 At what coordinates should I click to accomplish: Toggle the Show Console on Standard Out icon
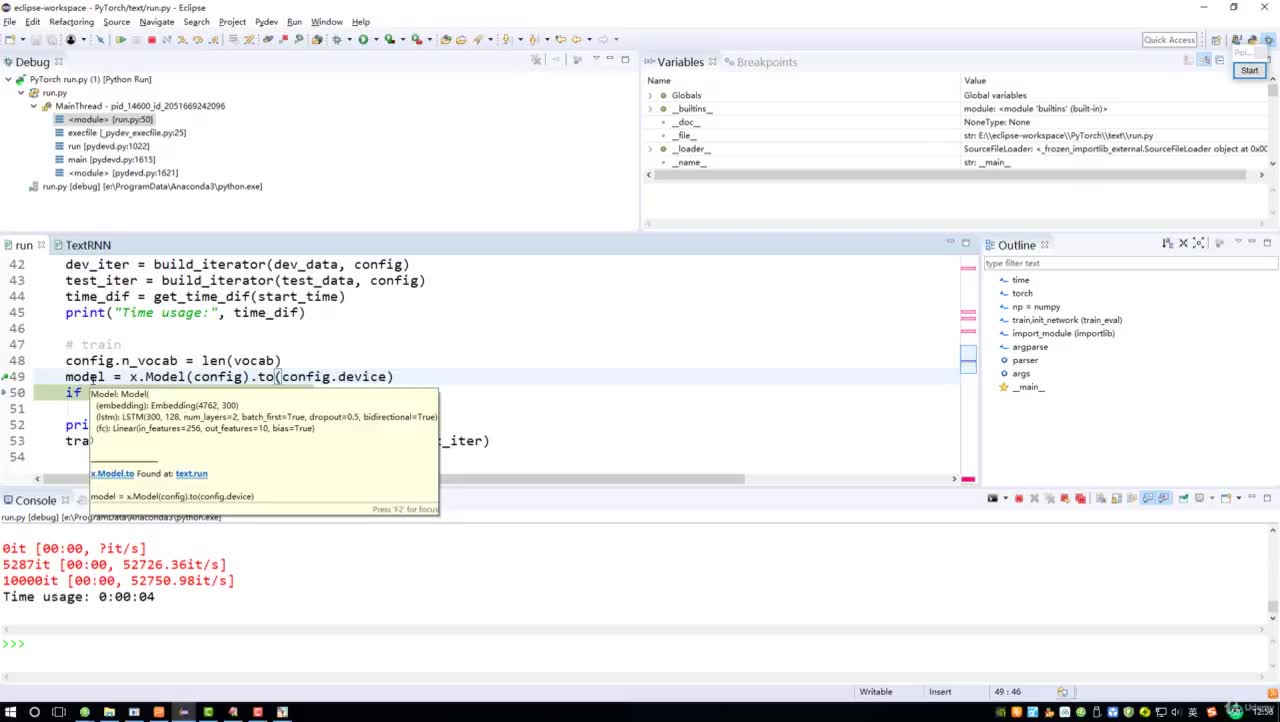pos(1148,498)
